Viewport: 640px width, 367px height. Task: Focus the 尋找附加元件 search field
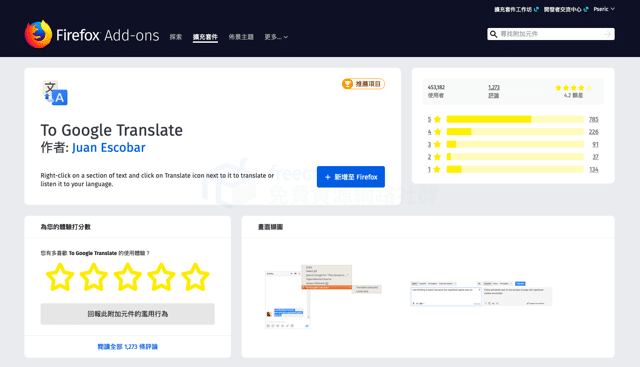(x=551, y=34)
